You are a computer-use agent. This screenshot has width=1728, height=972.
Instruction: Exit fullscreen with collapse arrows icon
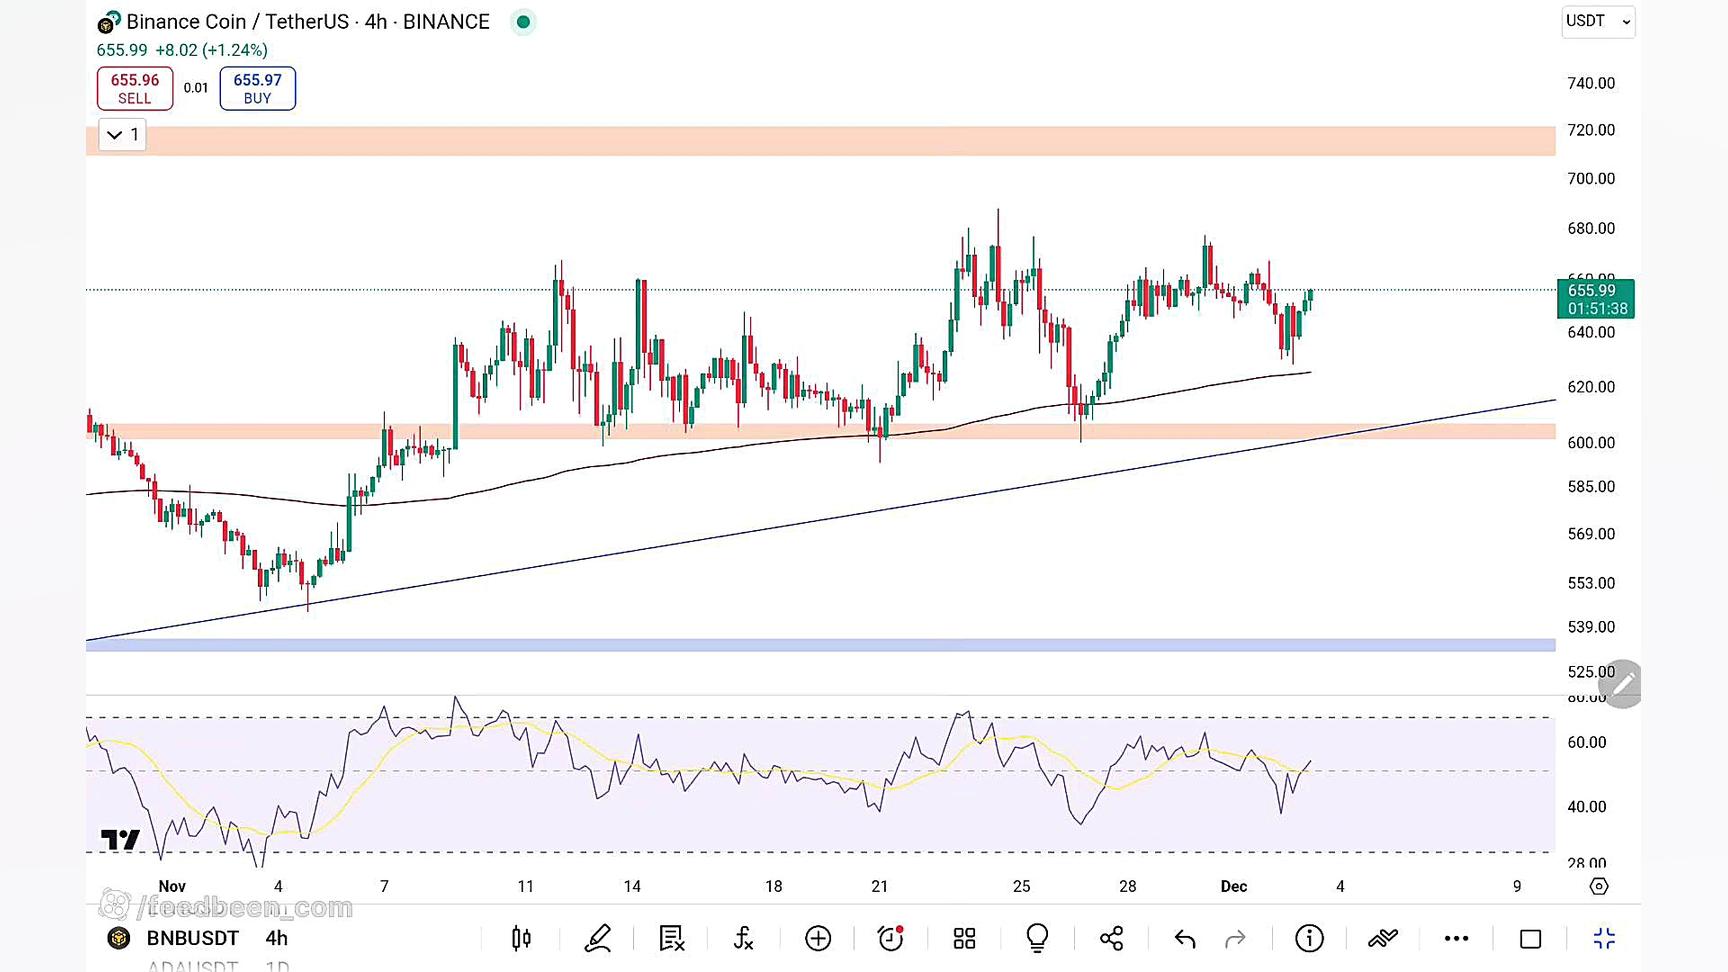click(1604, 938)
